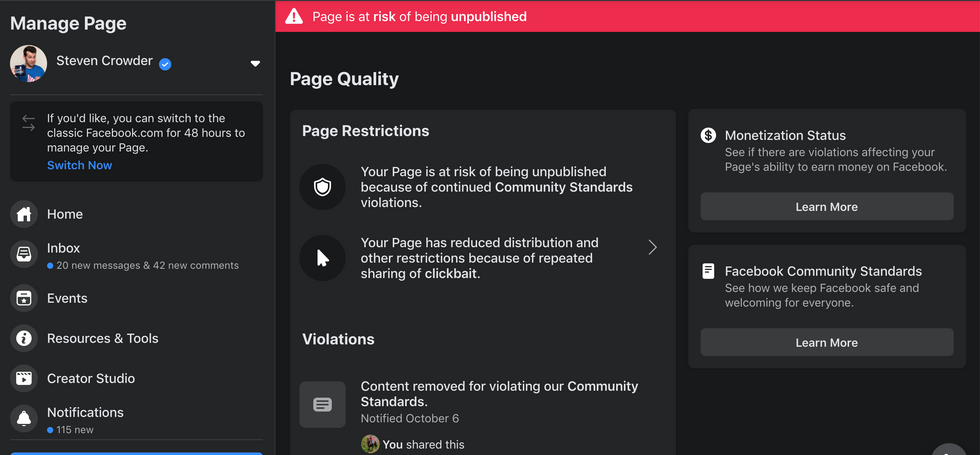The width and height of the screenshot is (980, 455).
Task: Click the Switch Now link
Action: pos(79,165)
